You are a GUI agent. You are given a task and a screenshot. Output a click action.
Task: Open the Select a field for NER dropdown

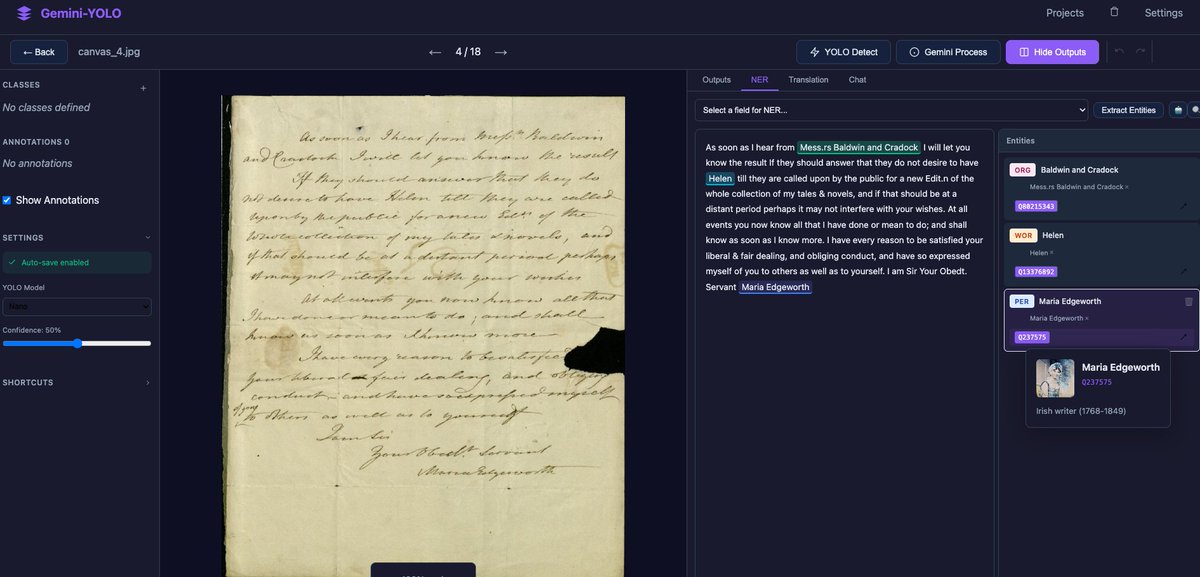891,110
